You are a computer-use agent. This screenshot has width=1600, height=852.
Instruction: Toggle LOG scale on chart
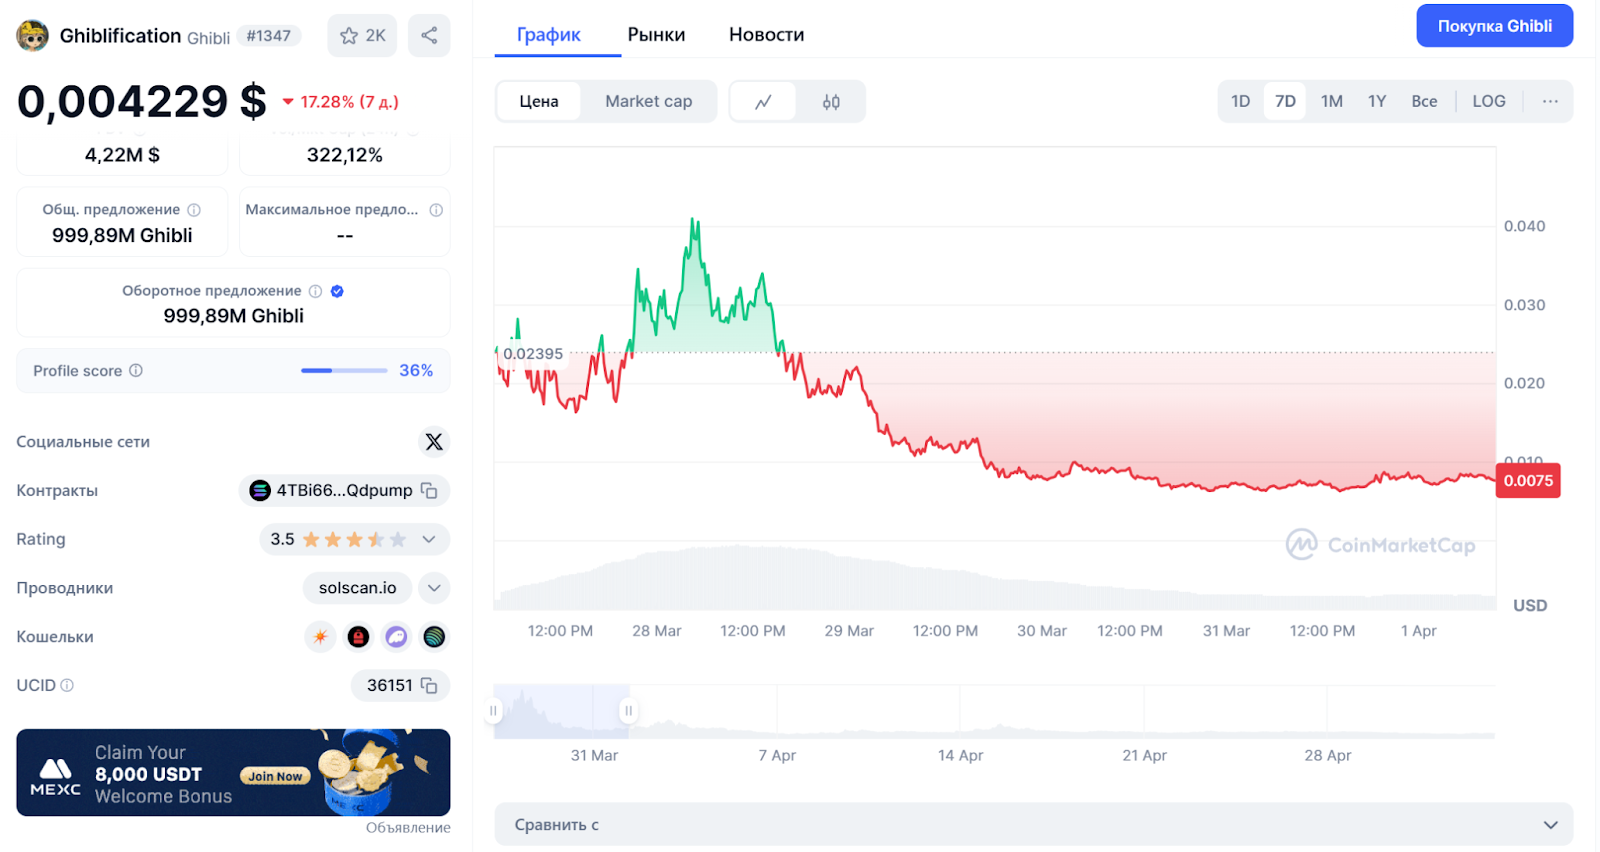pos(1488,101)
